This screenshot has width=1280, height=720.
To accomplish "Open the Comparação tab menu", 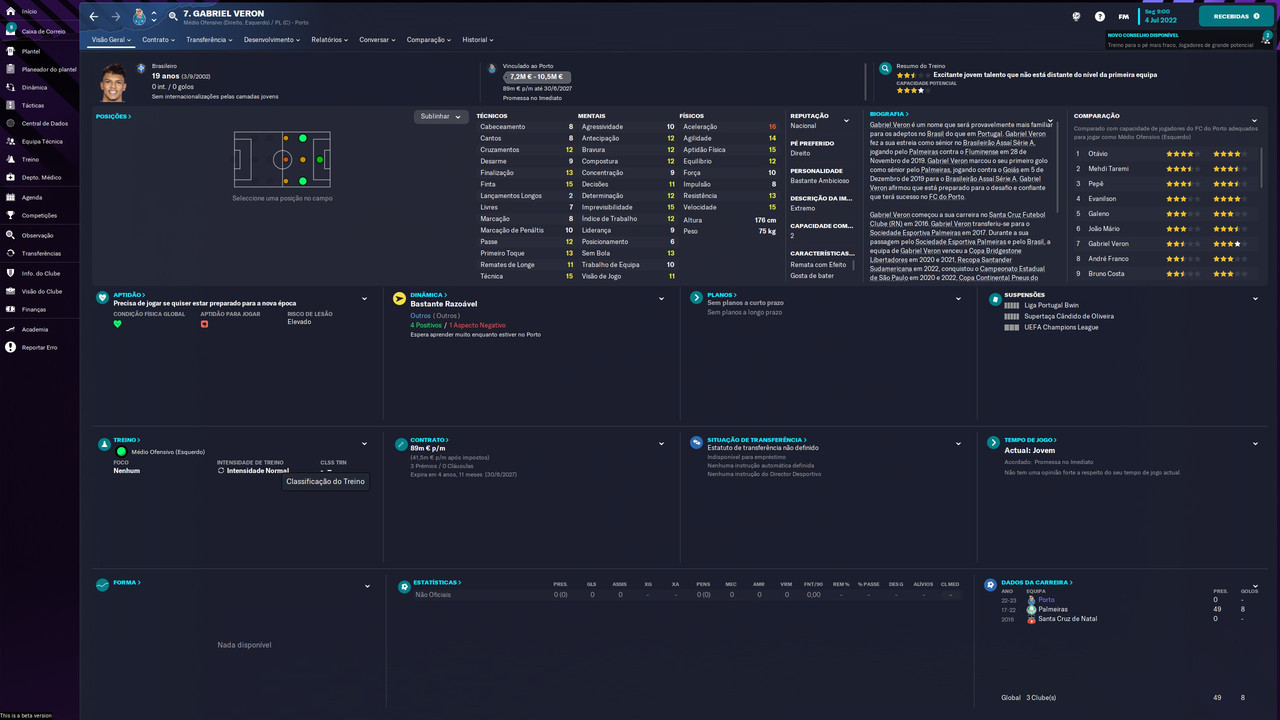I will [x=430, y=40].
